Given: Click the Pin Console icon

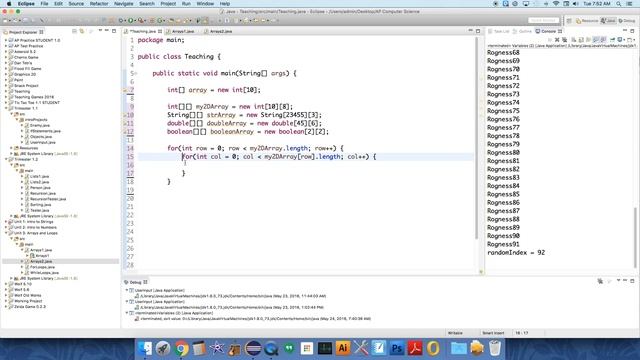Looking at the screenshot, I should (612, 40).
